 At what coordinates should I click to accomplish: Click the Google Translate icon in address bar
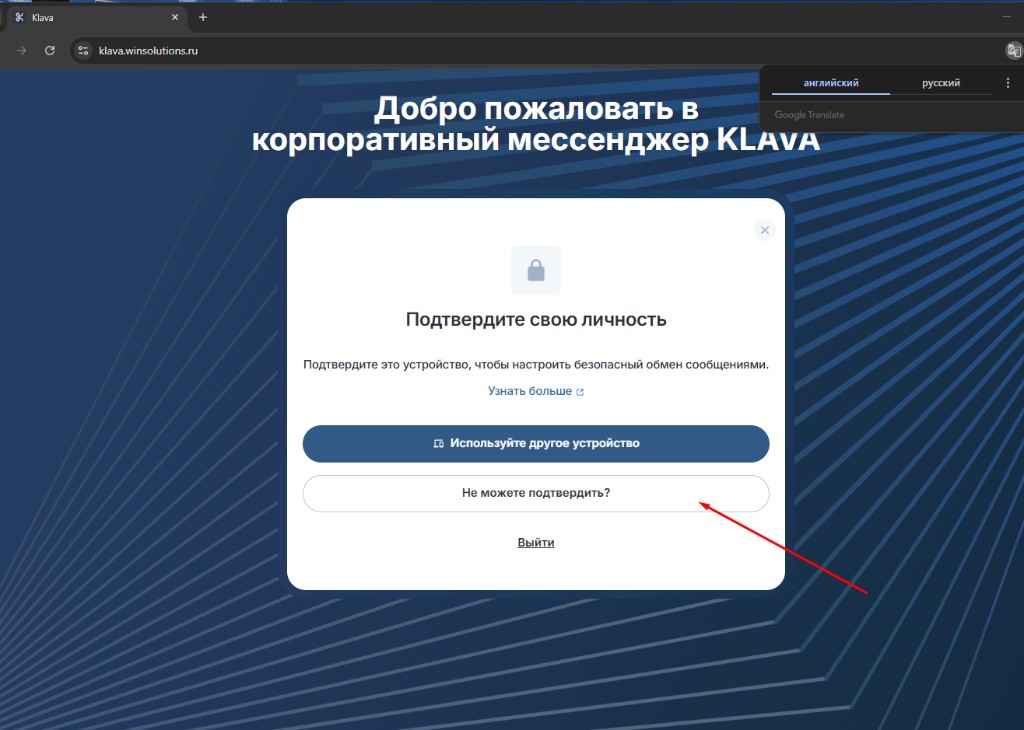pos(1013,50)
